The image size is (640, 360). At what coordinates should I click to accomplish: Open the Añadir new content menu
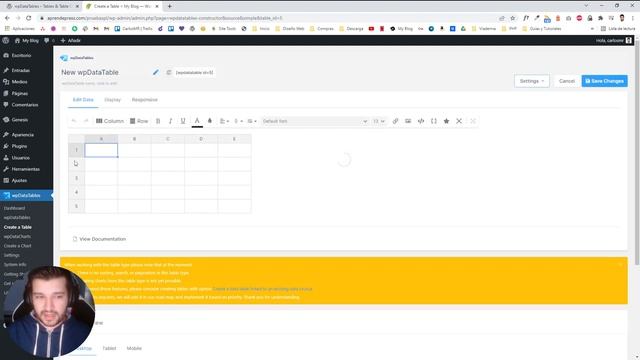point(71,40)
